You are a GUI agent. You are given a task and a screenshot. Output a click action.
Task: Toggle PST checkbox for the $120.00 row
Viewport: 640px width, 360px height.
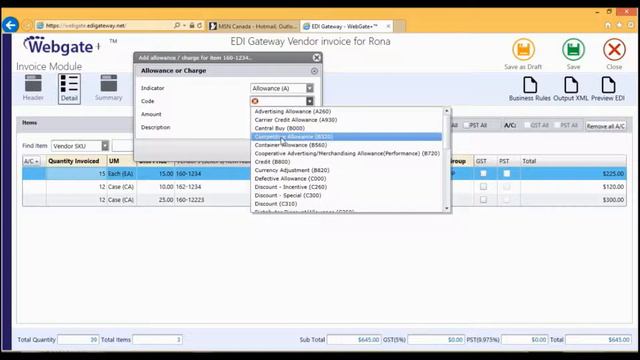[x=507, y=187]
